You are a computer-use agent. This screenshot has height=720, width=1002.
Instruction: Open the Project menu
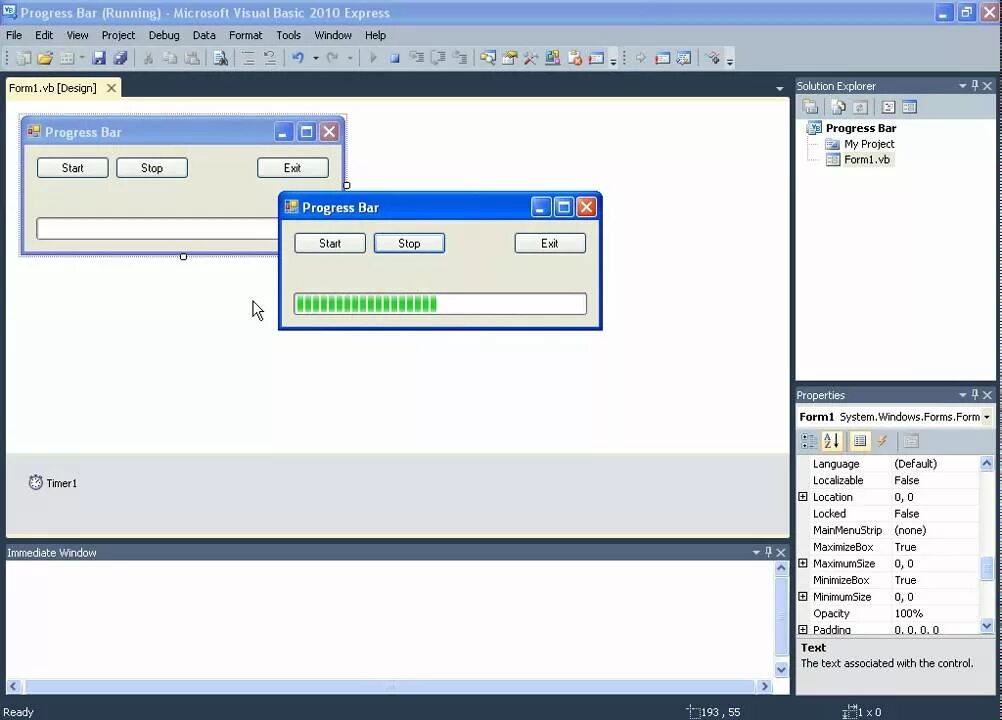118,35
